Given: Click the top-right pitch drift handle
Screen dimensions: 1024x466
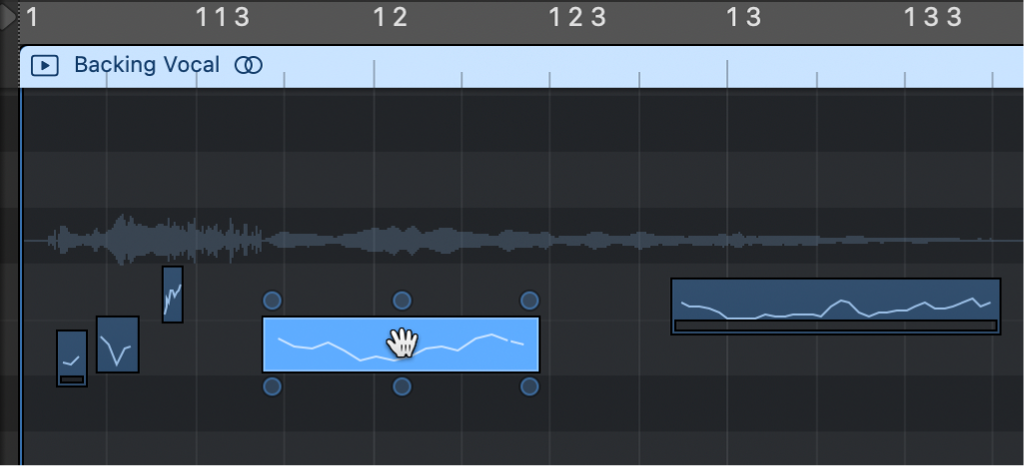Looking at the screenshot, I should click(530, 300).
